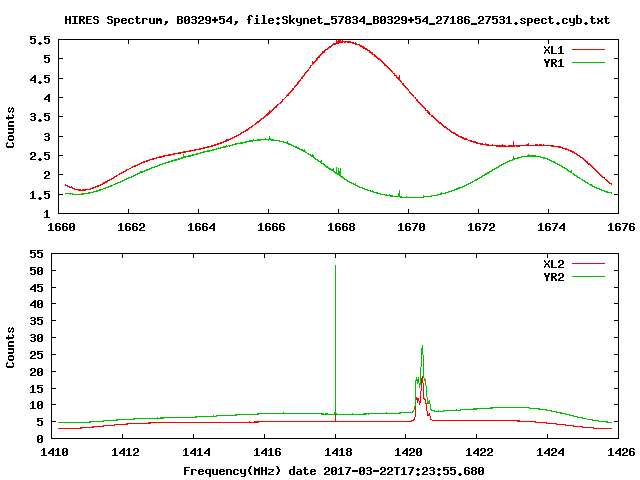Click the 1676 x-axis tick label

(x=621, y=227)
